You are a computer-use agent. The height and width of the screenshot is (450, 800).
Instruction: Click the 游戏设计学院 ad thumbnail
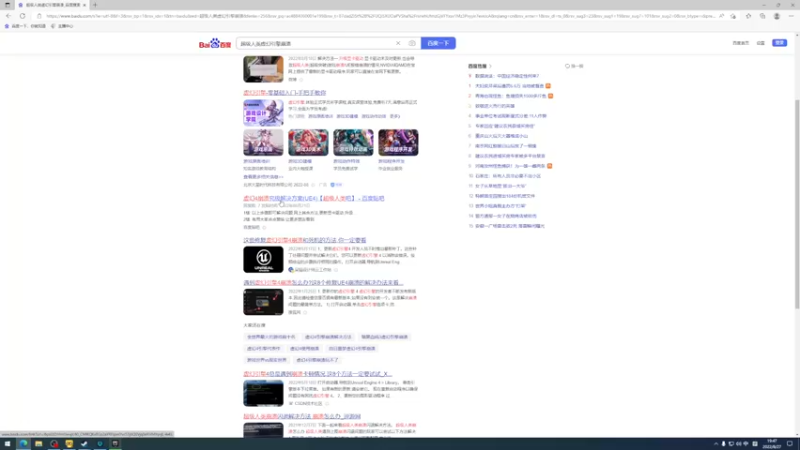pos(263,113)
